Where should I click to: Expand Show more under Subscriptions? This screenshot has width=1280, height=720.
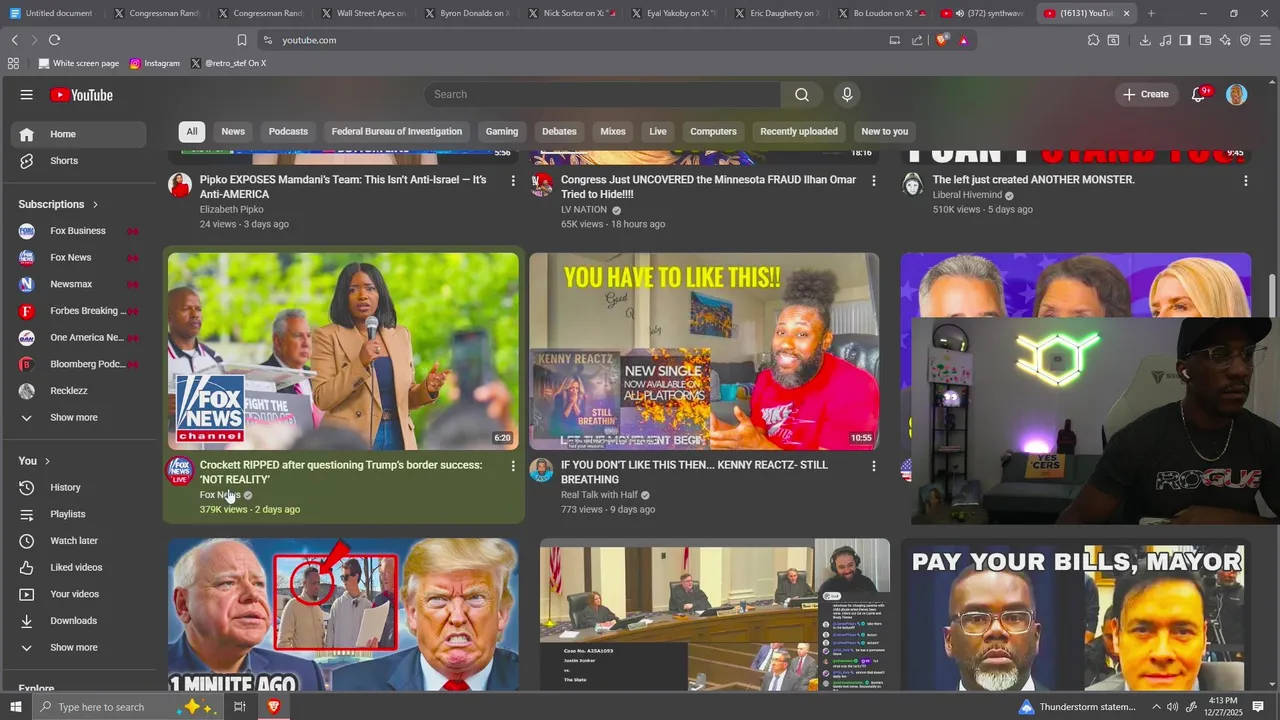point(79,417)
